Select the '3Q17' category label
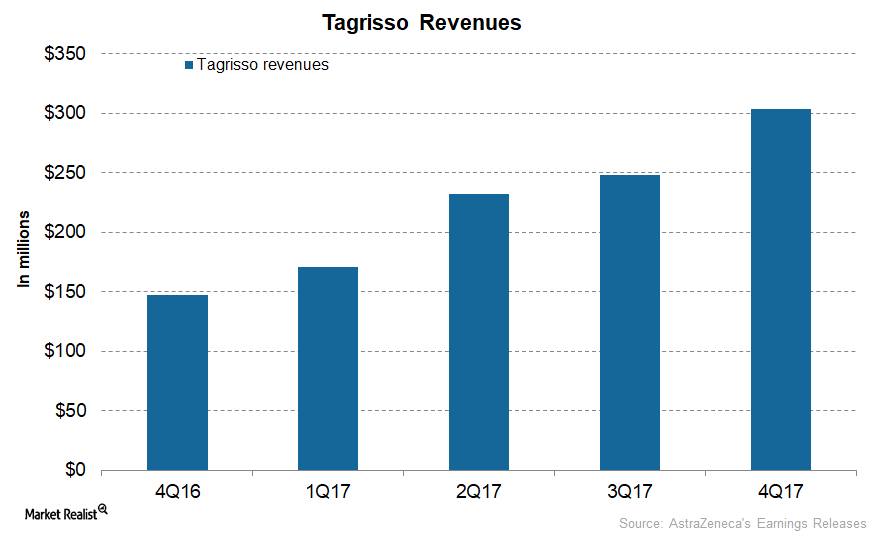 point(630,492)
